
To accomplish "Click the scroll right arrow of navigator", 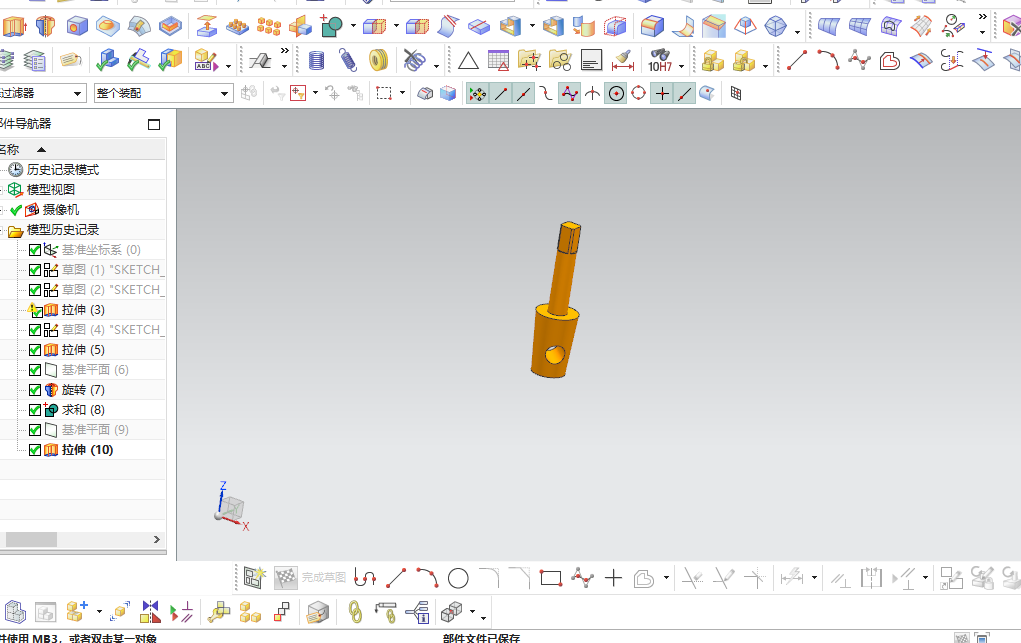I will tap(156, 539).
